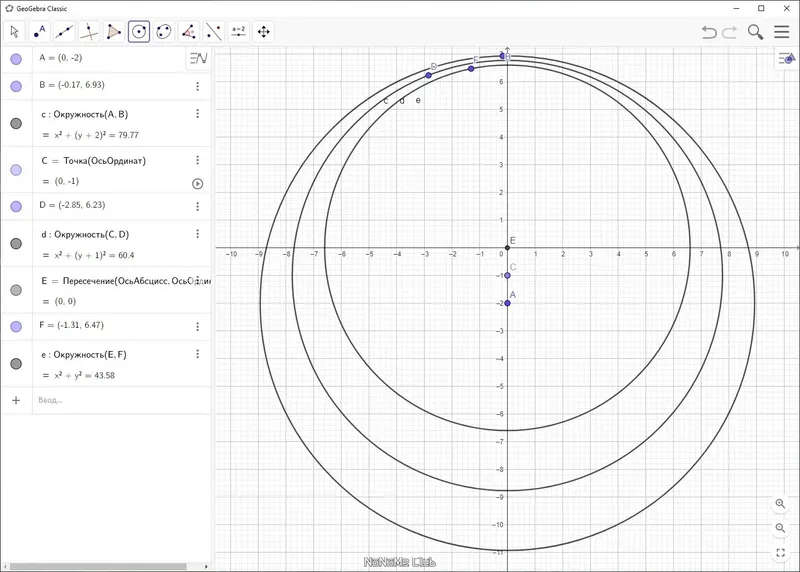Click point D on the circle

coord(429,75)
